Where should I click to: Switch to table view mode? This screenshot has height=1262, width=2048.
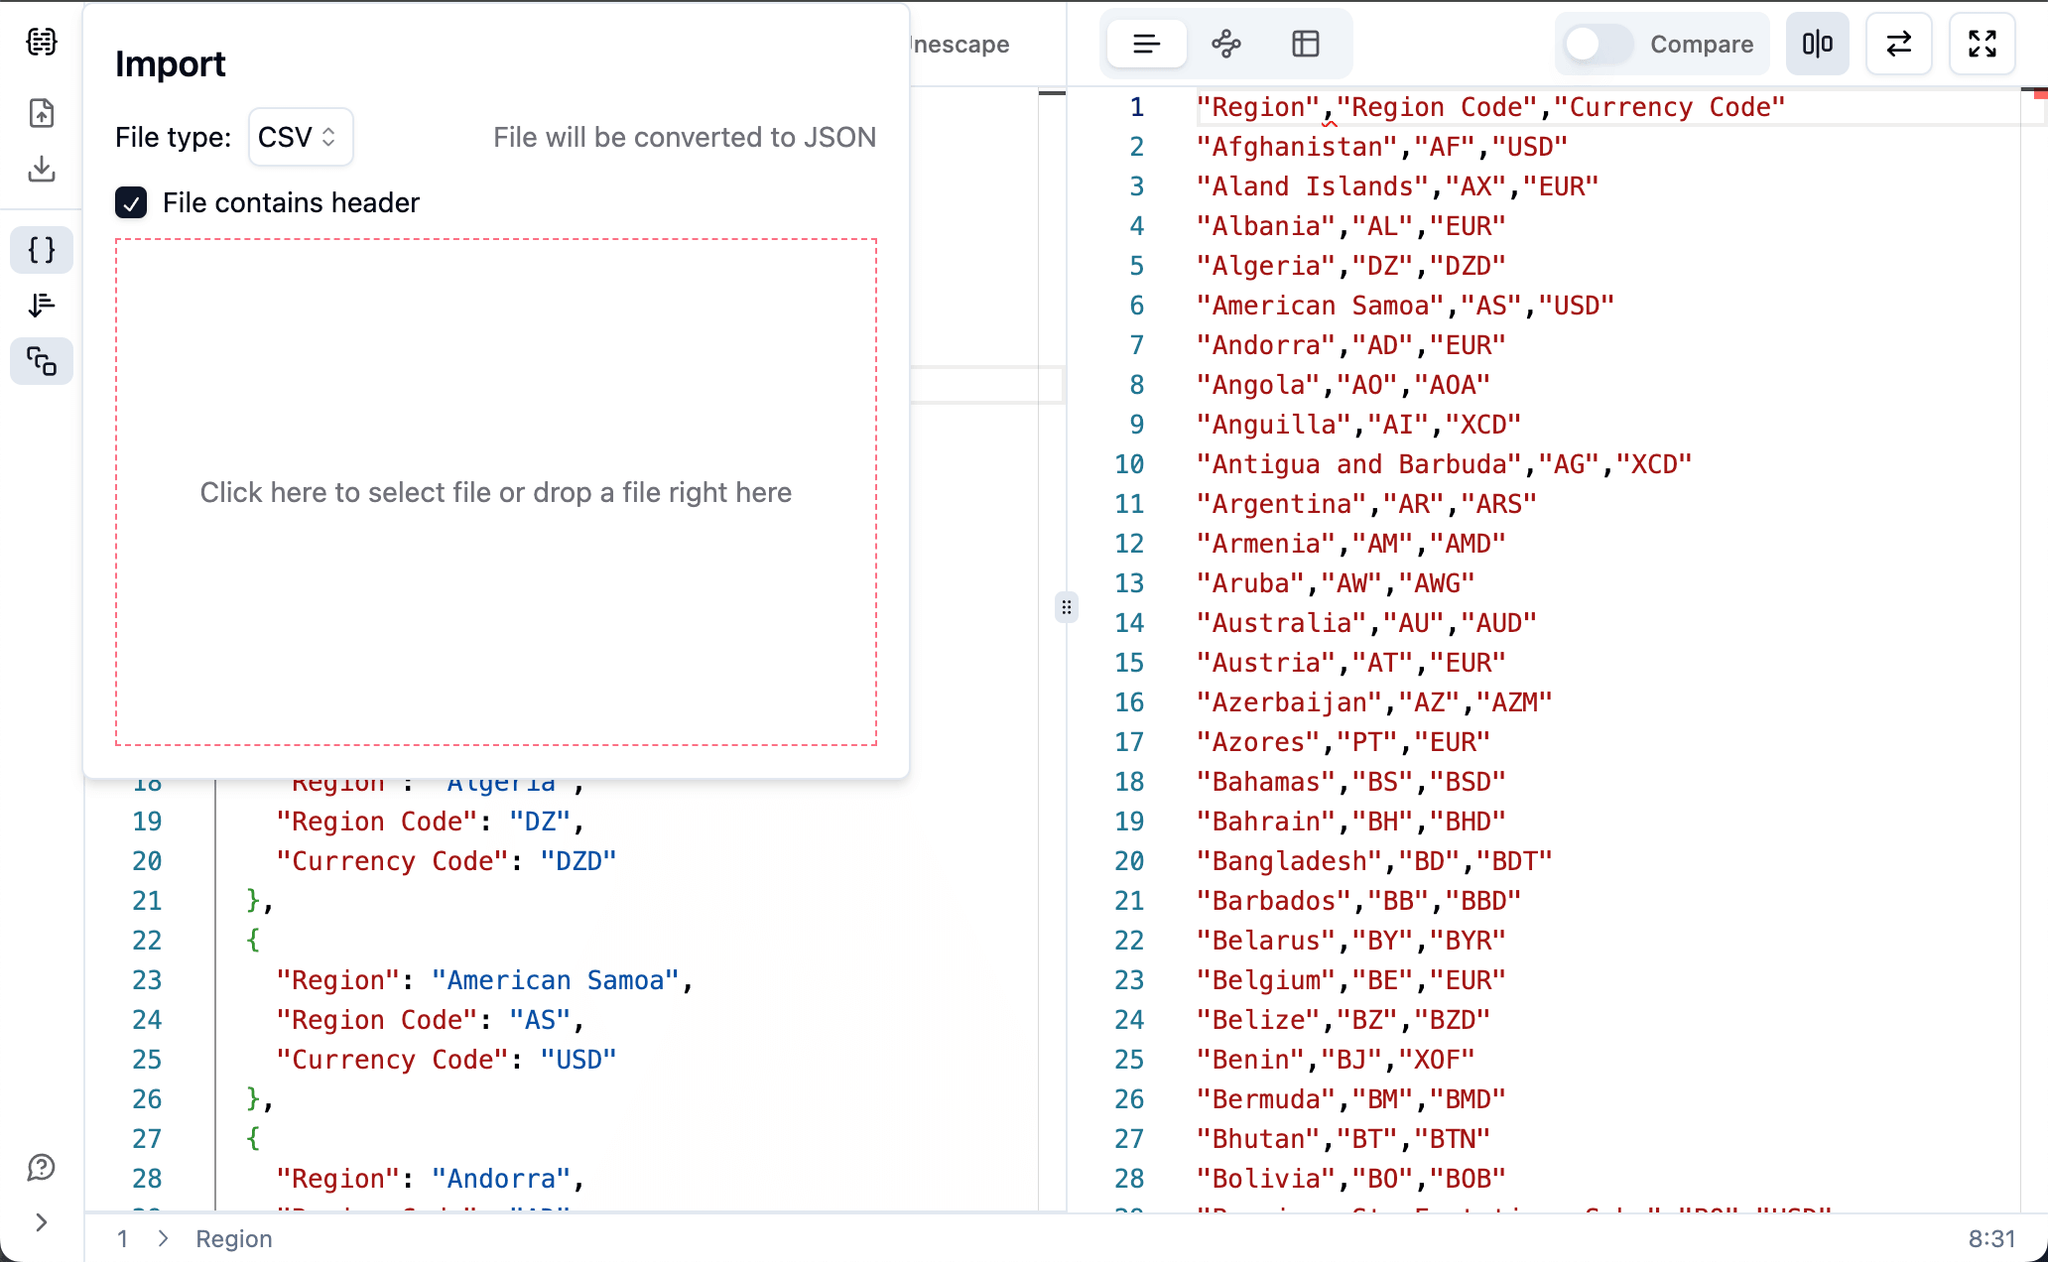[1305, 43]
